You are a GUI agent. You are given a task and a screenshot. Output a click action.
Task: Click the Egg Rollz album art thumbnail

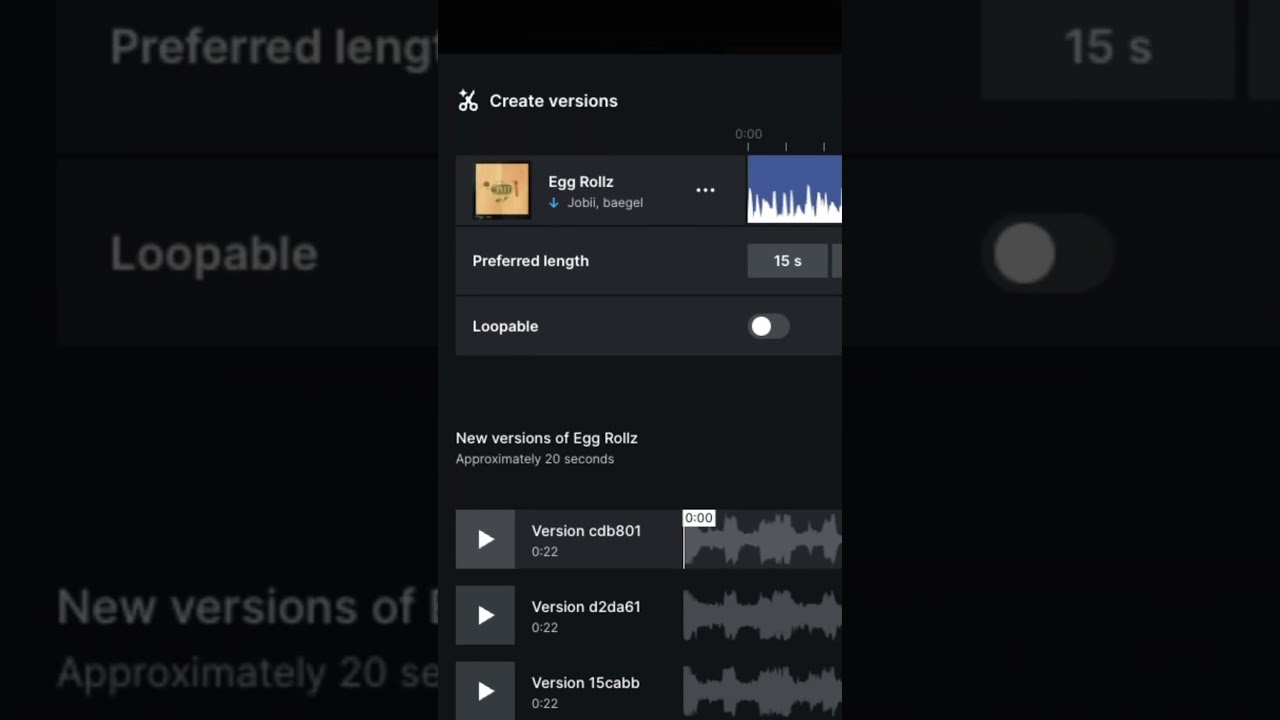point(502,190)
